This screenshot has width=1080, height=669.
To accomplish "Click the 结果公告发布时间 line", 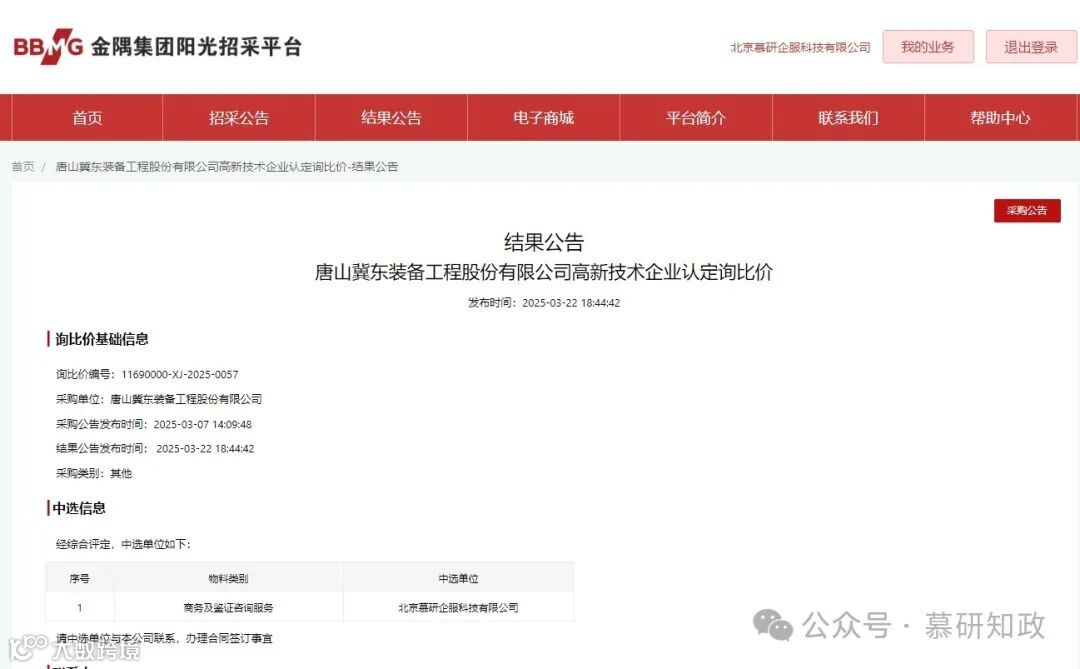I will tap(155, 449).
